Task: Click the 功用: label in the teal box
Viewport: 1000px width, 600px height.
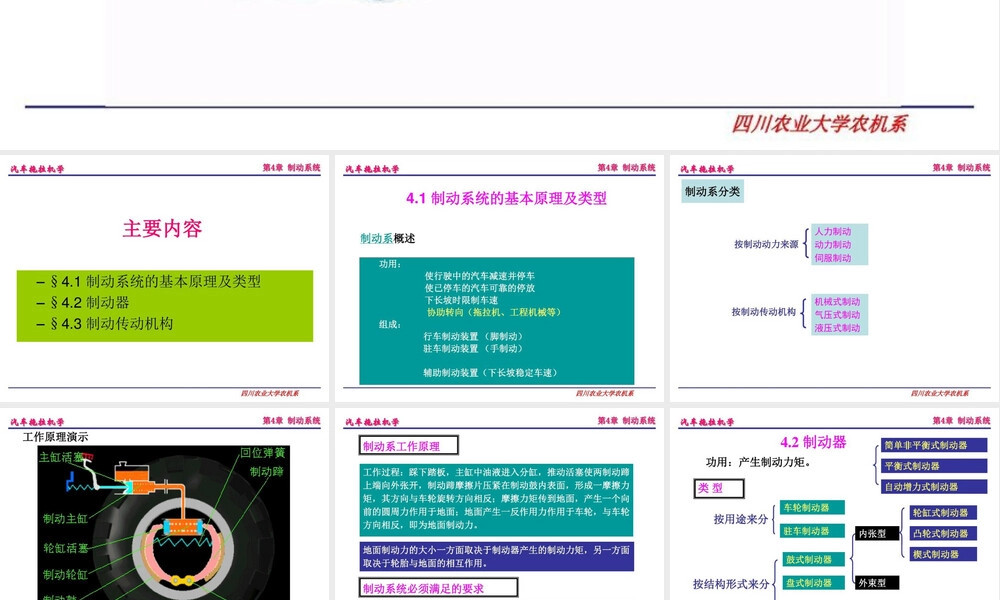Action: tap(390, 264)
